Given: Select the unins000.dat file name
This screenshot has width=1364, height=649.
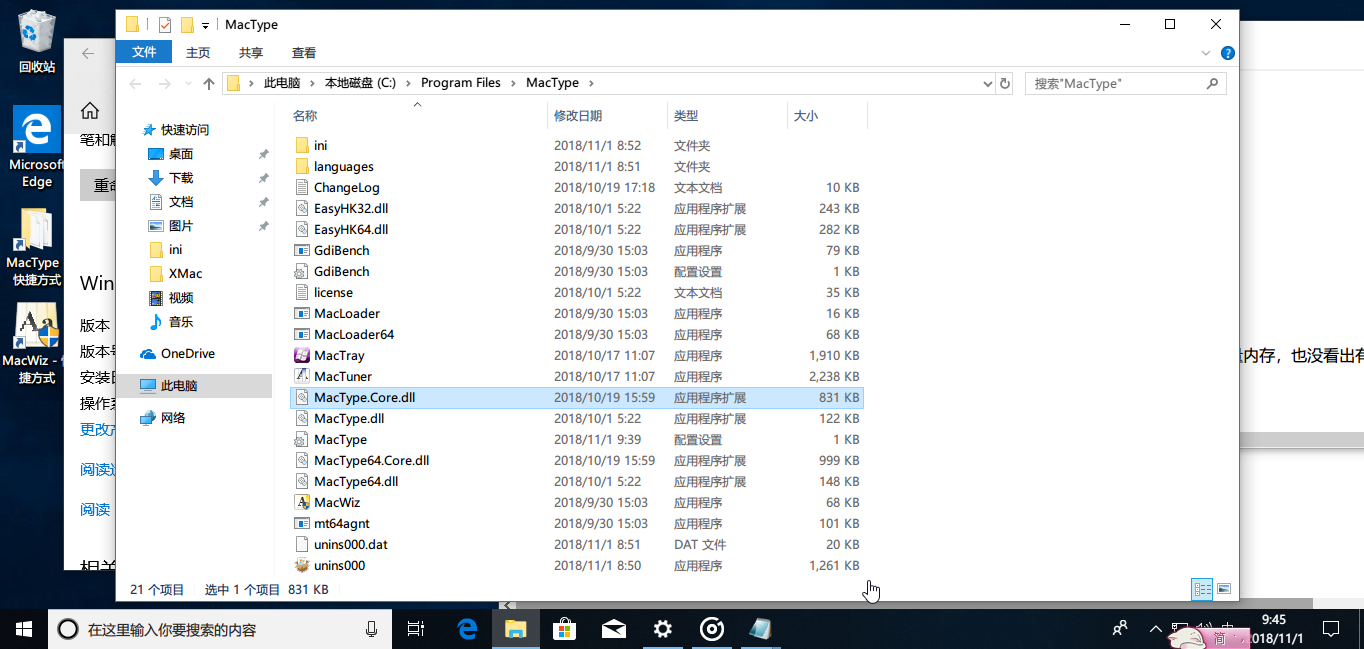Looking at the screenshot, I should pos(350,545).
